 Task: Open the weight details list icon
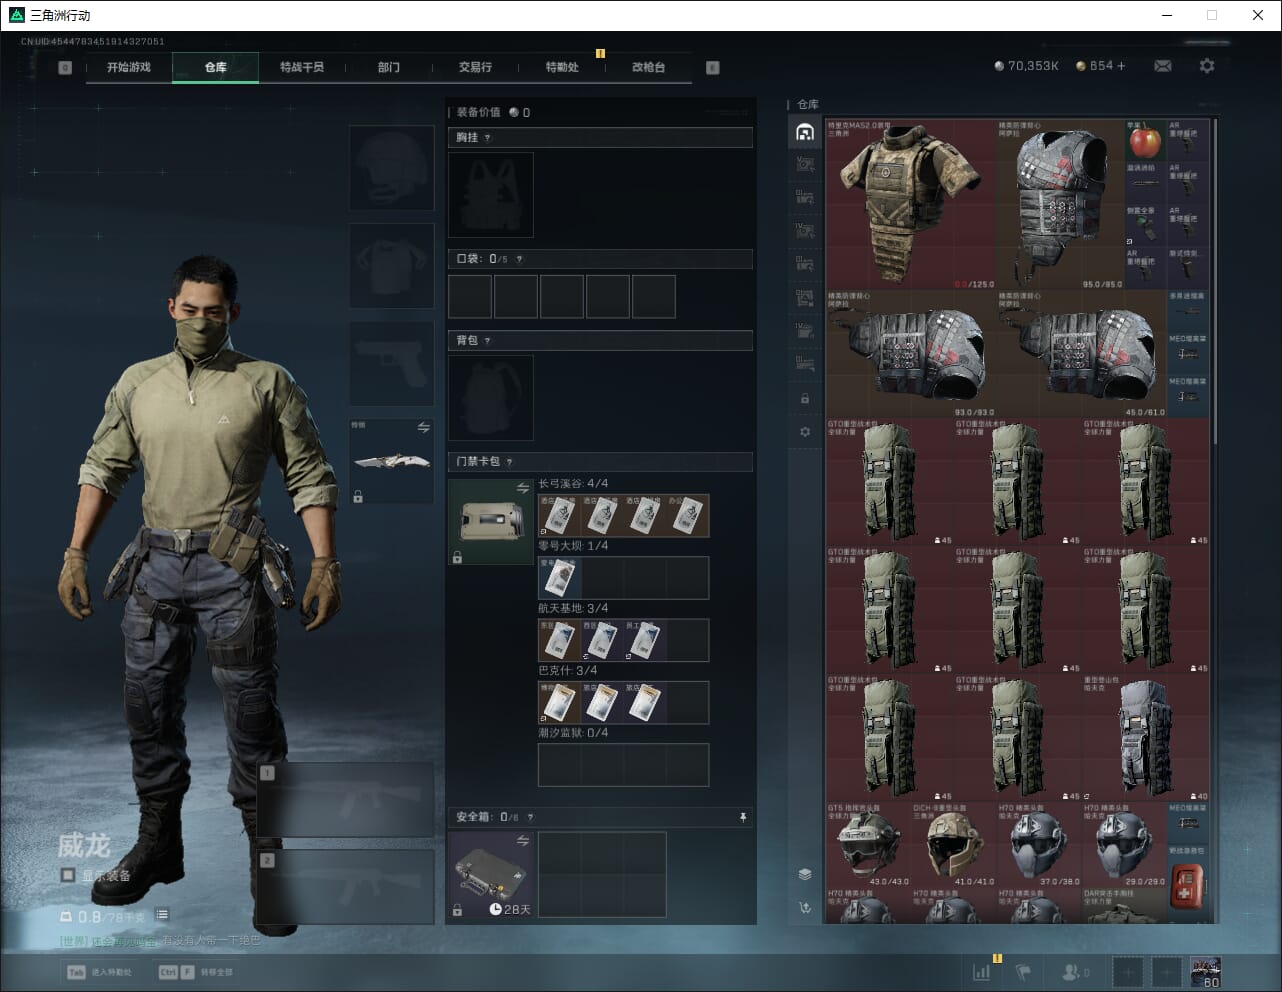tap(162, 915)
